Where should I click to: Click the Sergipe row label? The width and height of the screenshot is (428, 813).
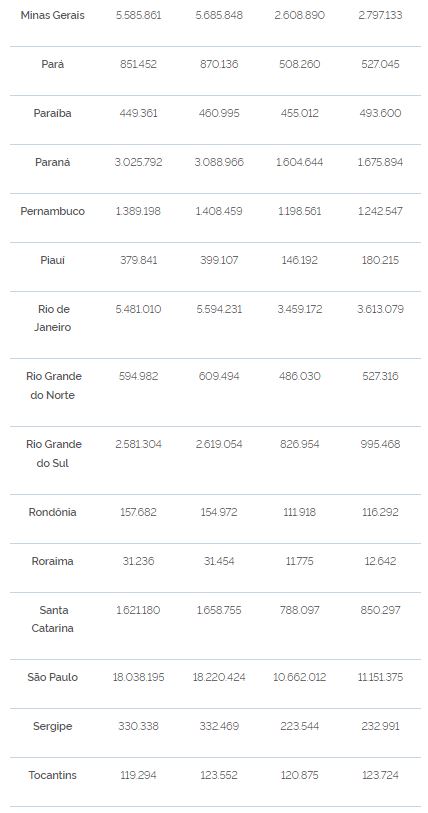coord(52,726)
